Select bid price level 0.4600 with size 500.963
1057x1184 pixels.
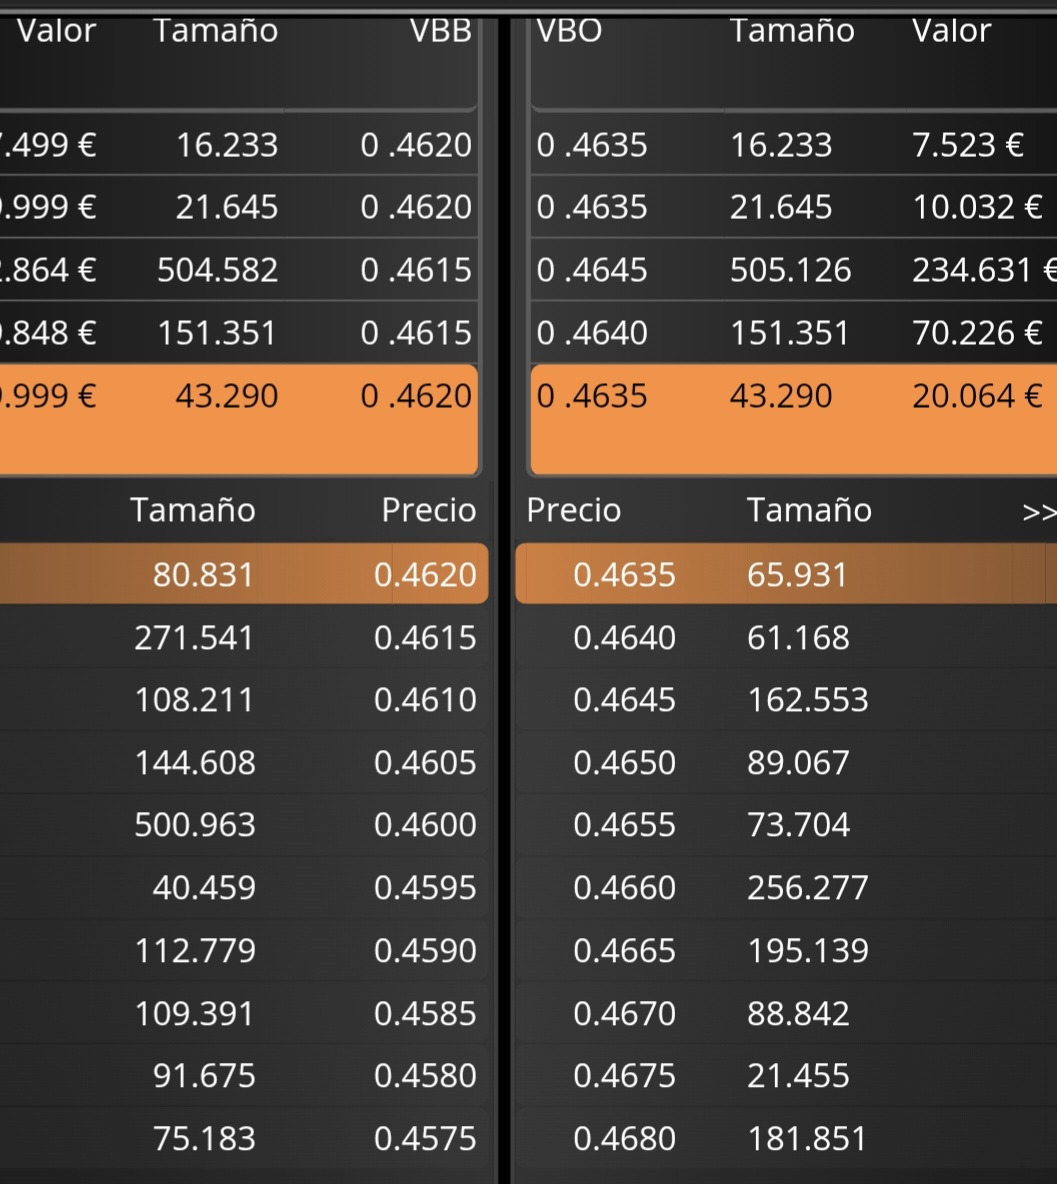coord(244,825)
